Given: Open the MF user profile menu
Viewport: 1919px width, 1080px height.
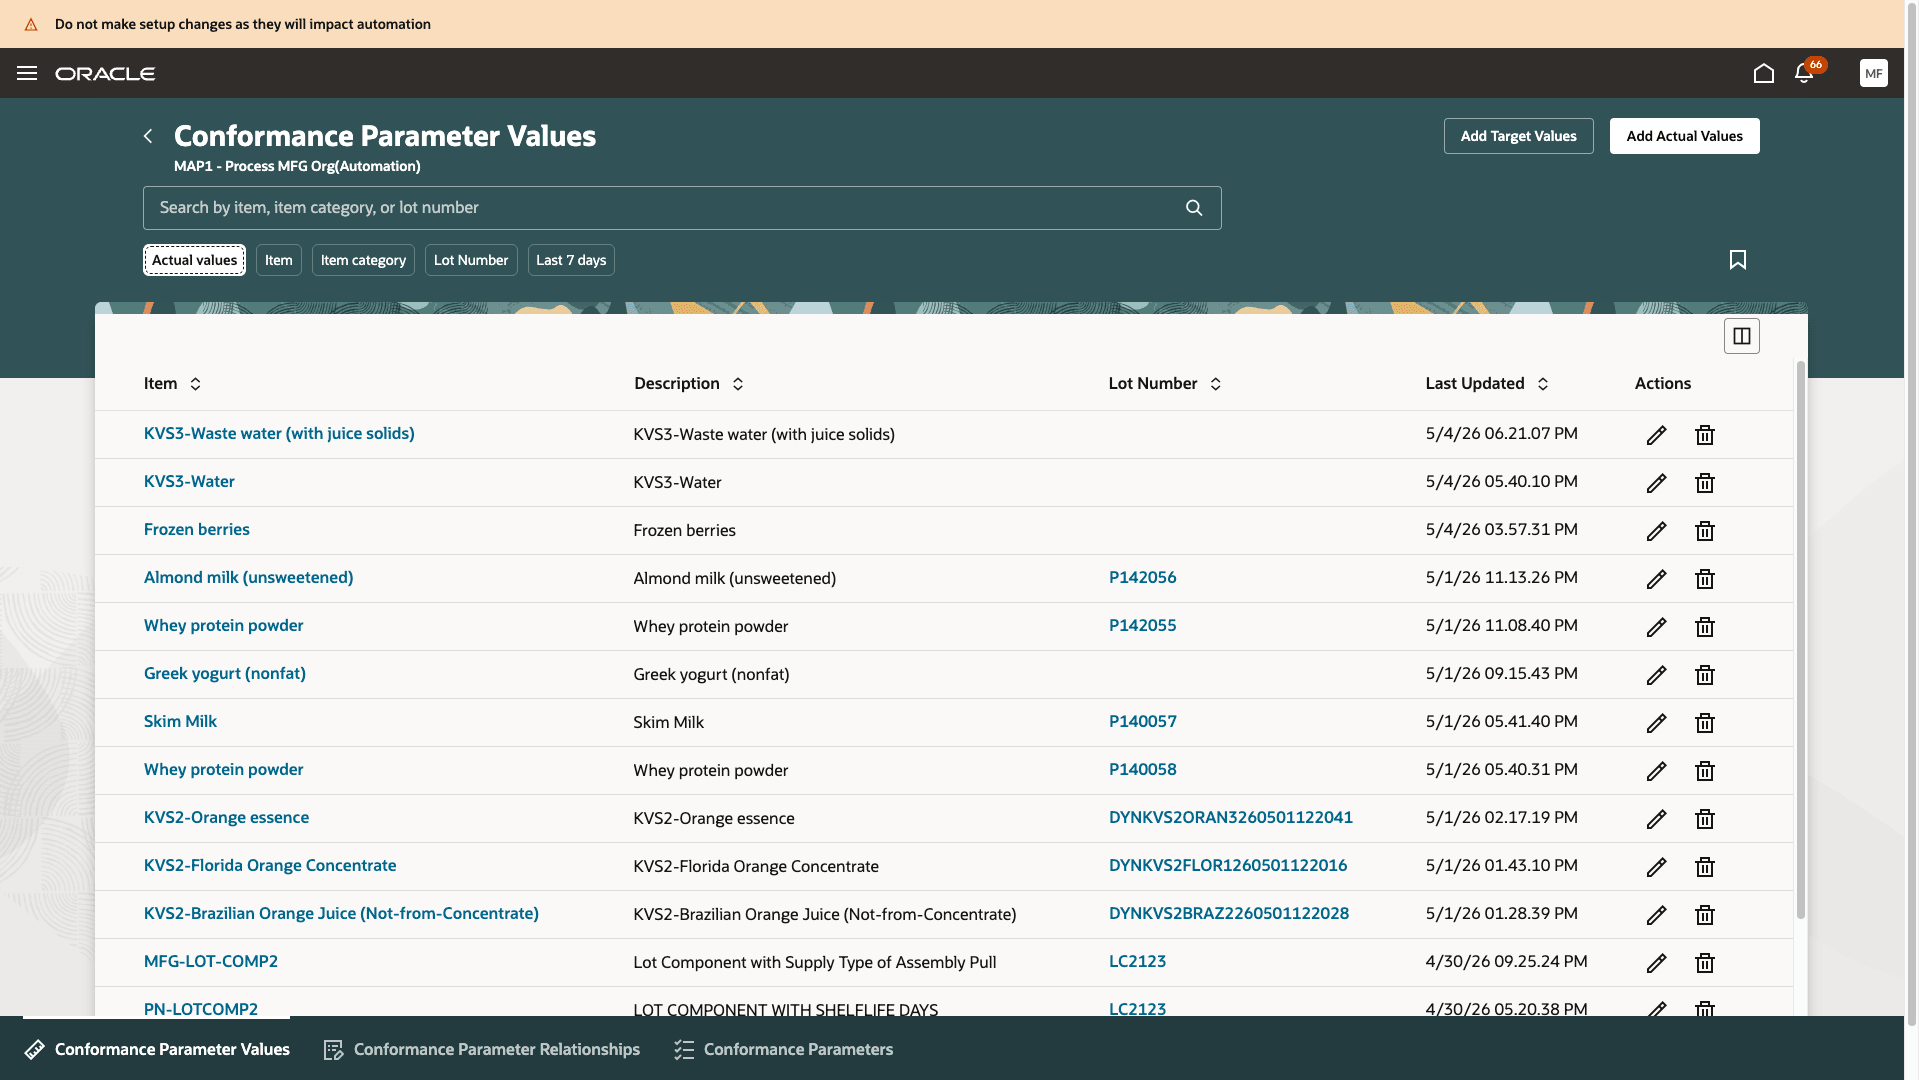Looking at the screenshot, I should 1874,73.
